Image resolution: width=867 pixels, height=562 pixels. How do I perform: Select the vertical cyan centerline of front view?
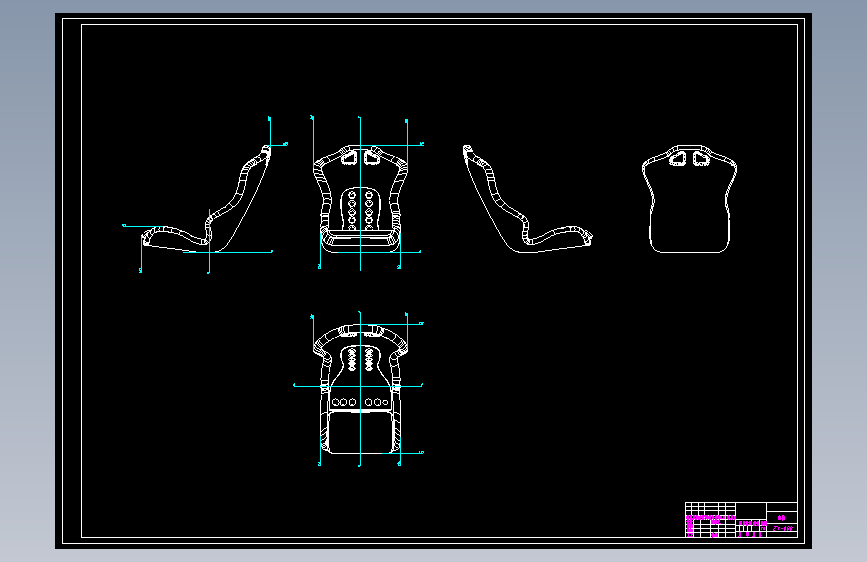pos(360,194)
